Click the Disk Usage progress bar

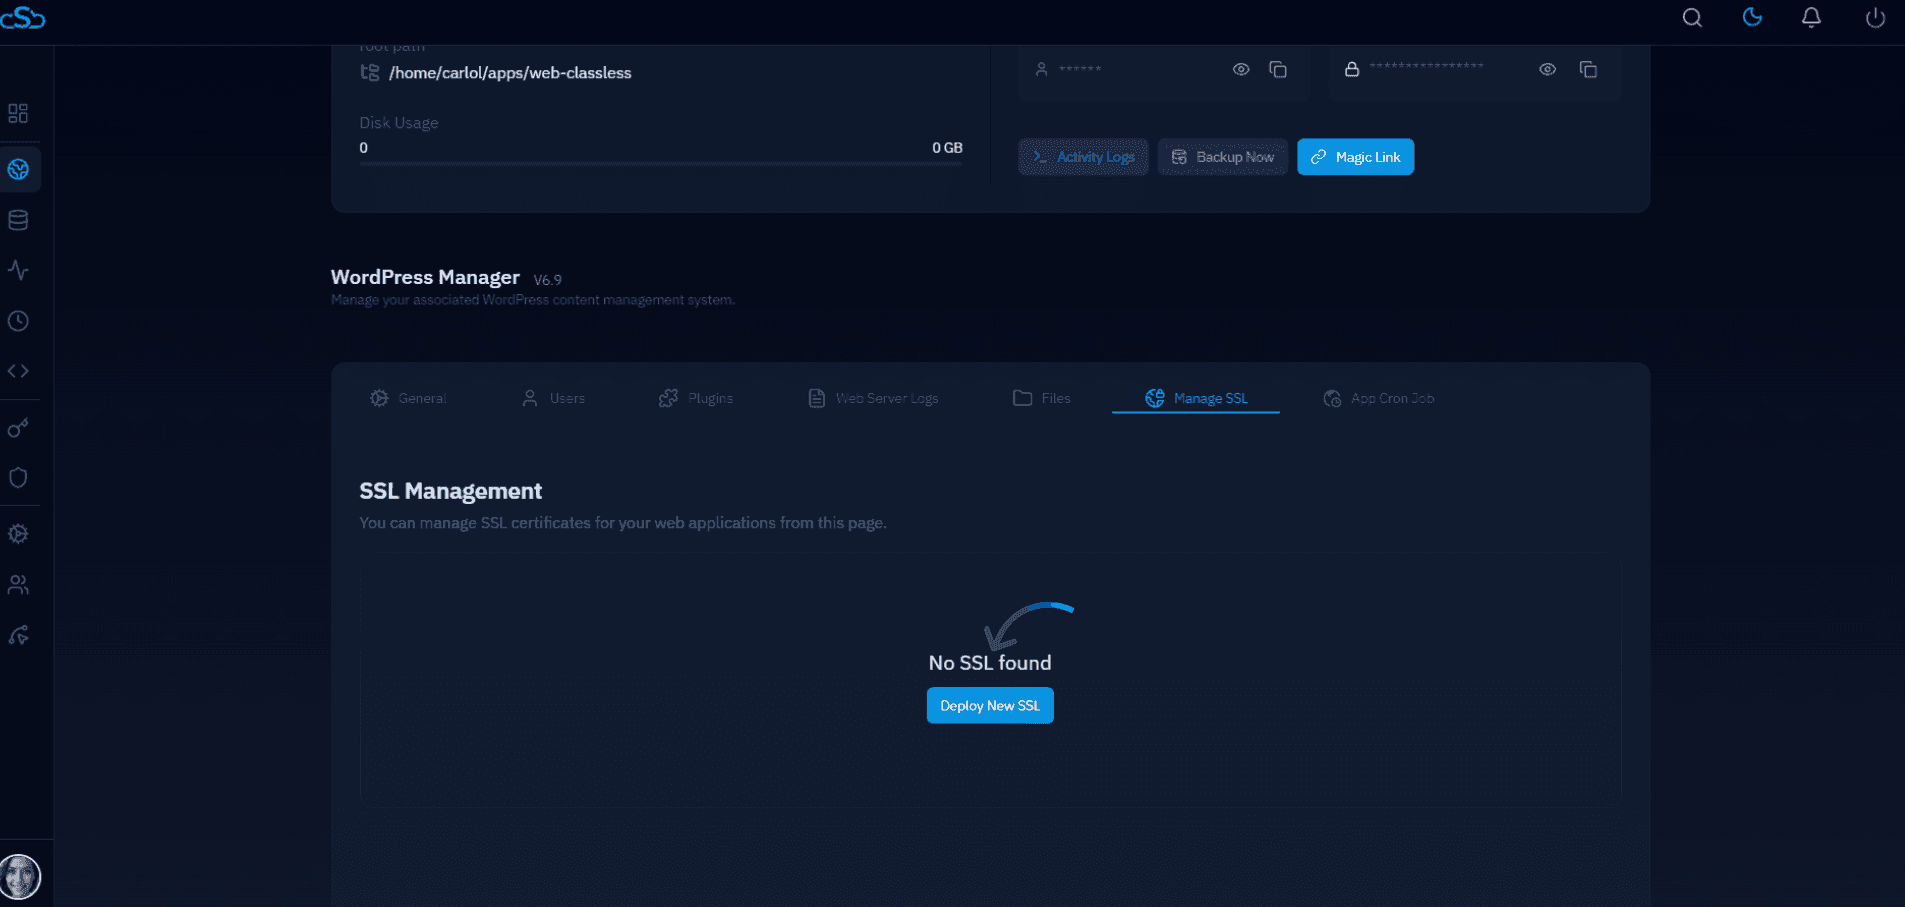click(x=661, y=163)
